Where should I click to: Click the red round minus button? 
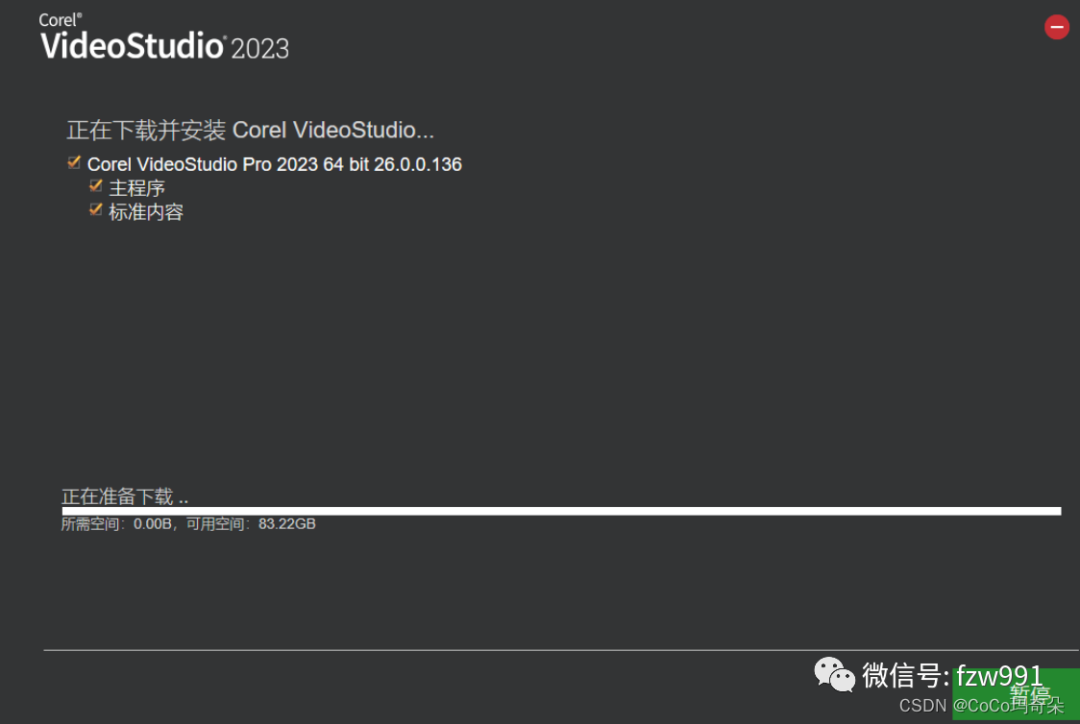(x=1057, y=27)
